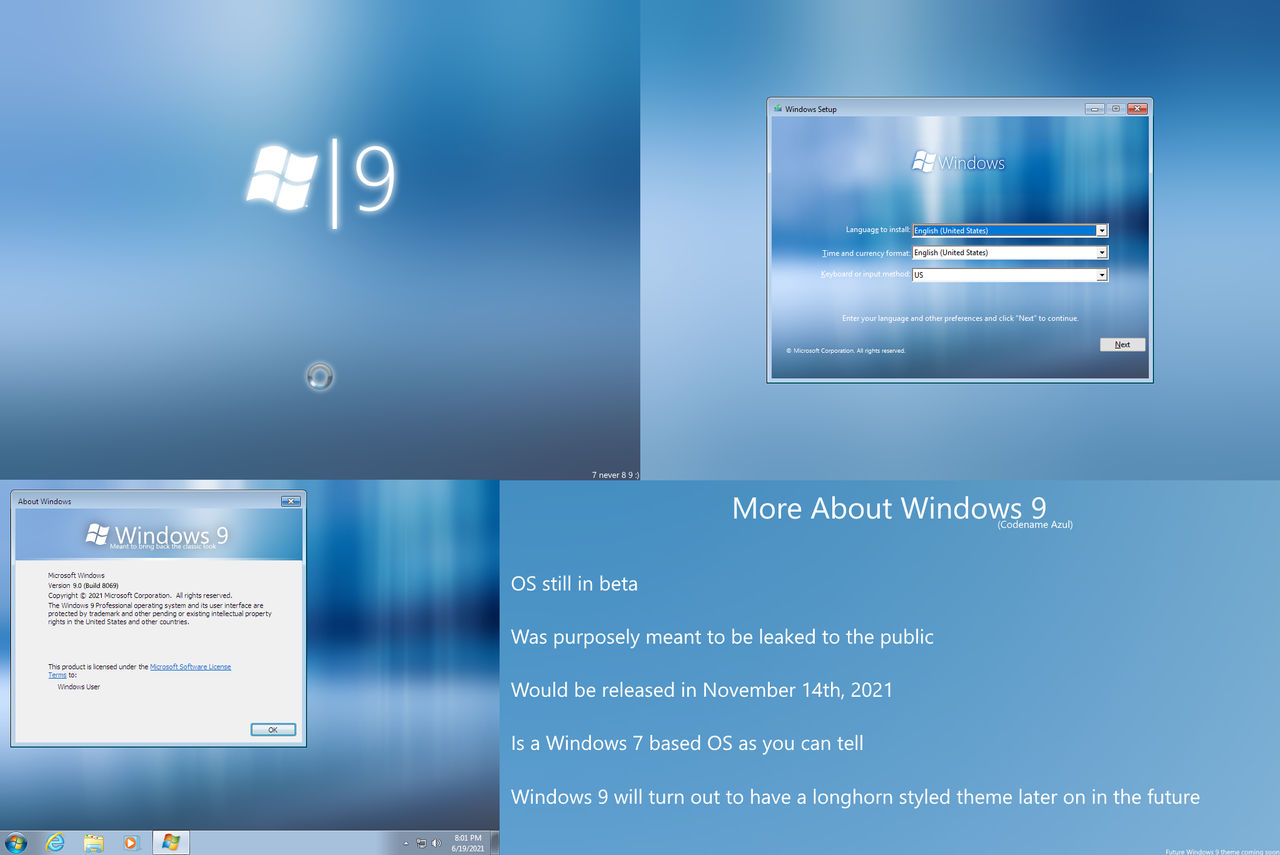Open Windows Explorer from the taskbar
Viewport: 1280px width, 855px height.
pyautogui.click(x=94, y=842)
